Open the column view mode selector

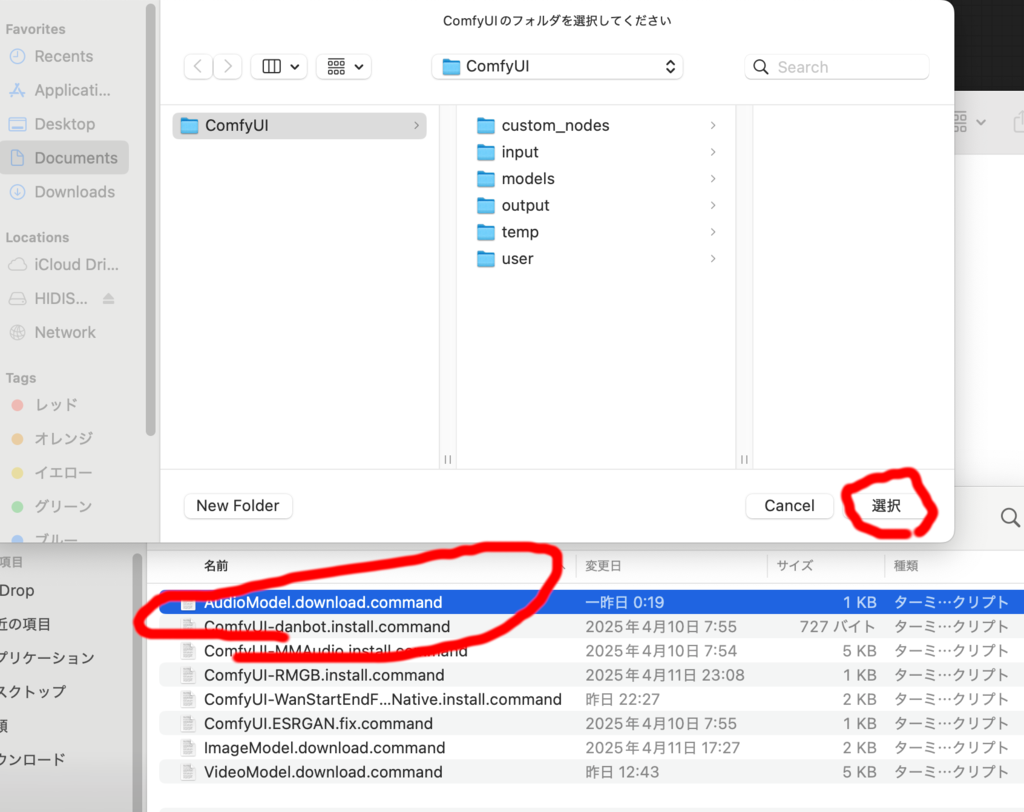280,67
